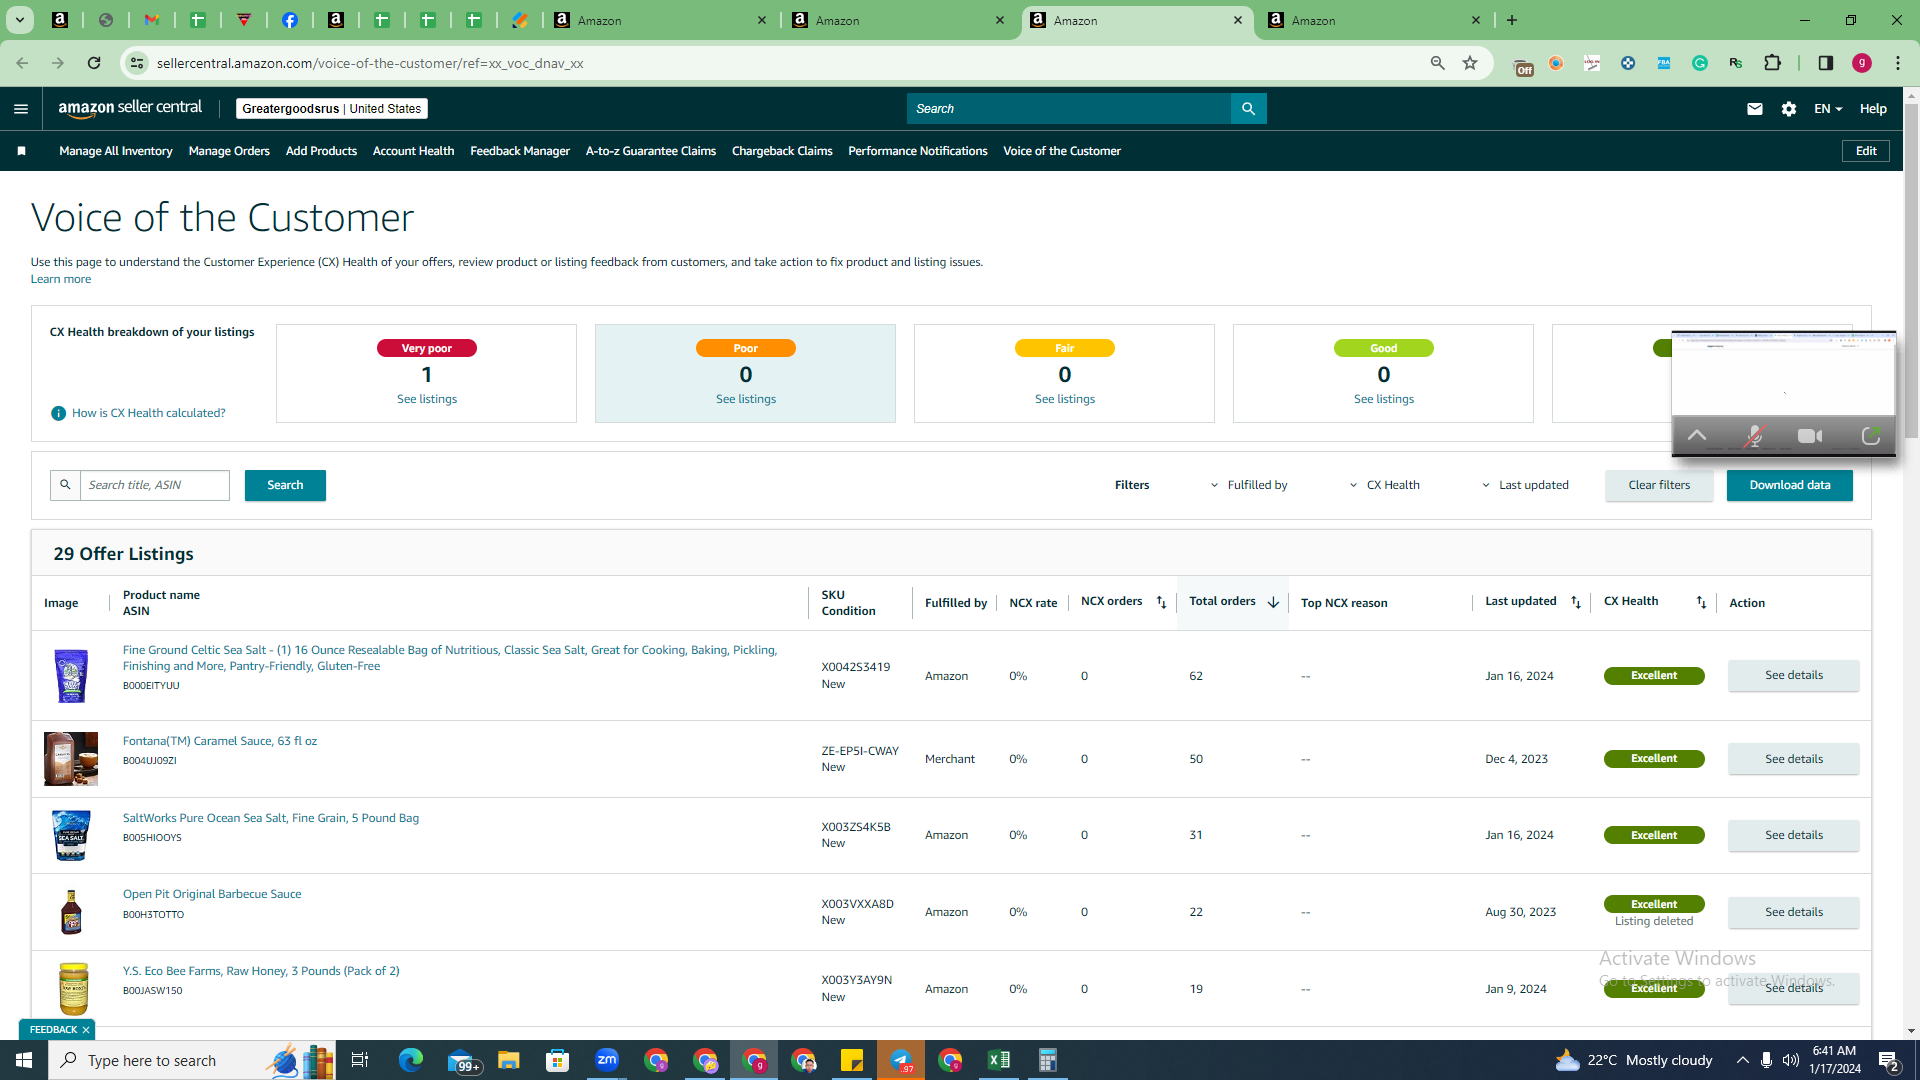
Task: Mute microphone in the floating meeting window
Action: [x=1754, y=436]
